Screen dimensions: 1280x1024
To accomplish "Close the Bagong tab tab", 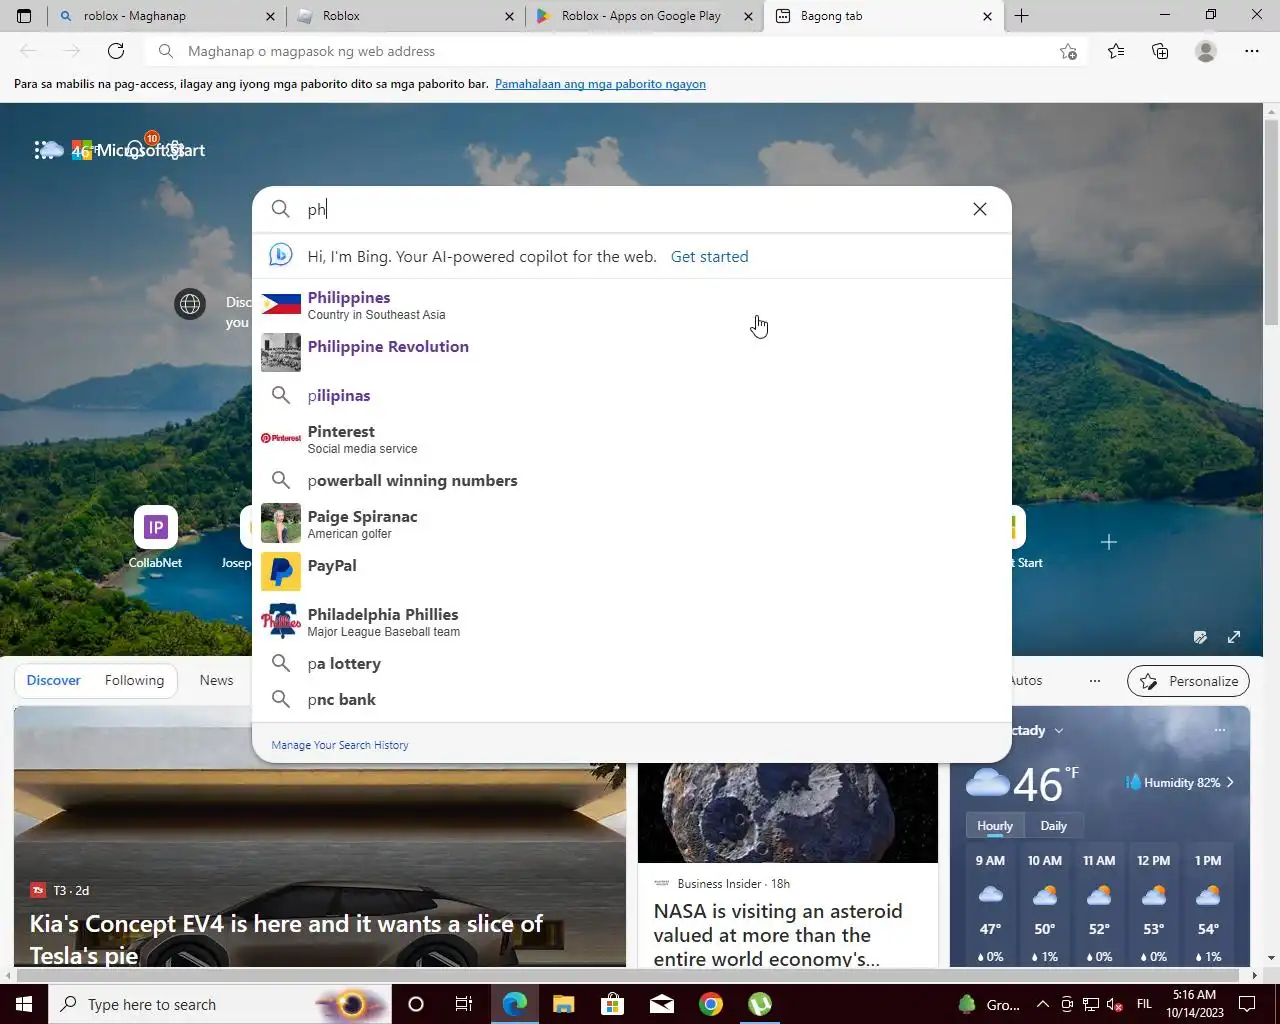I will click(x=987, y=16).
